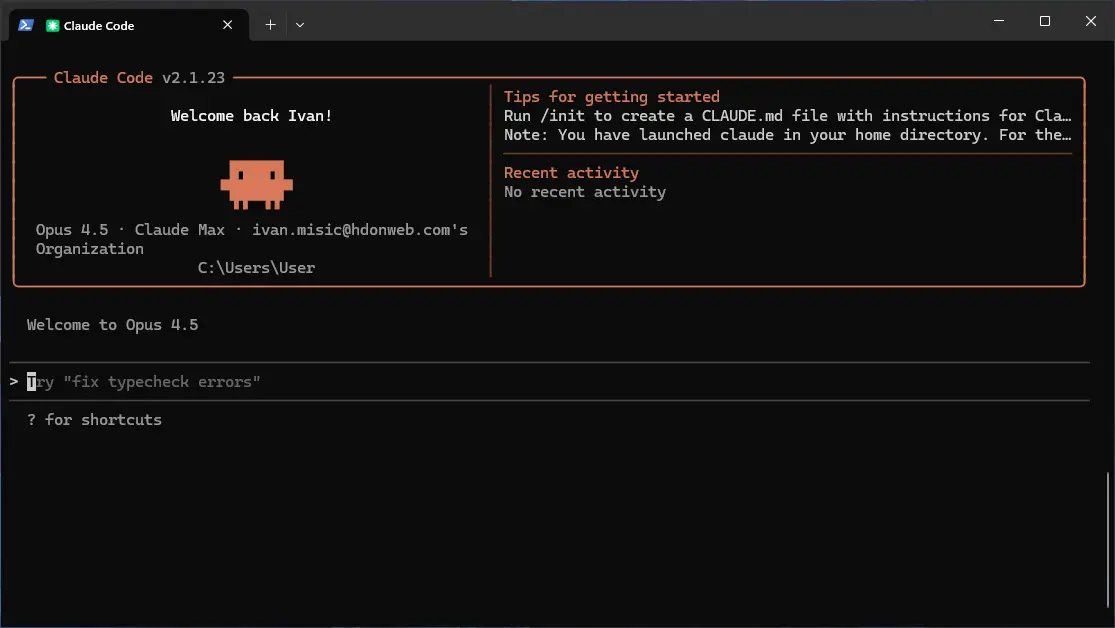This screenshot has width=1115, height=628.
Task: Open the tab selection dropdown chevron
Action: pos(299,25)
